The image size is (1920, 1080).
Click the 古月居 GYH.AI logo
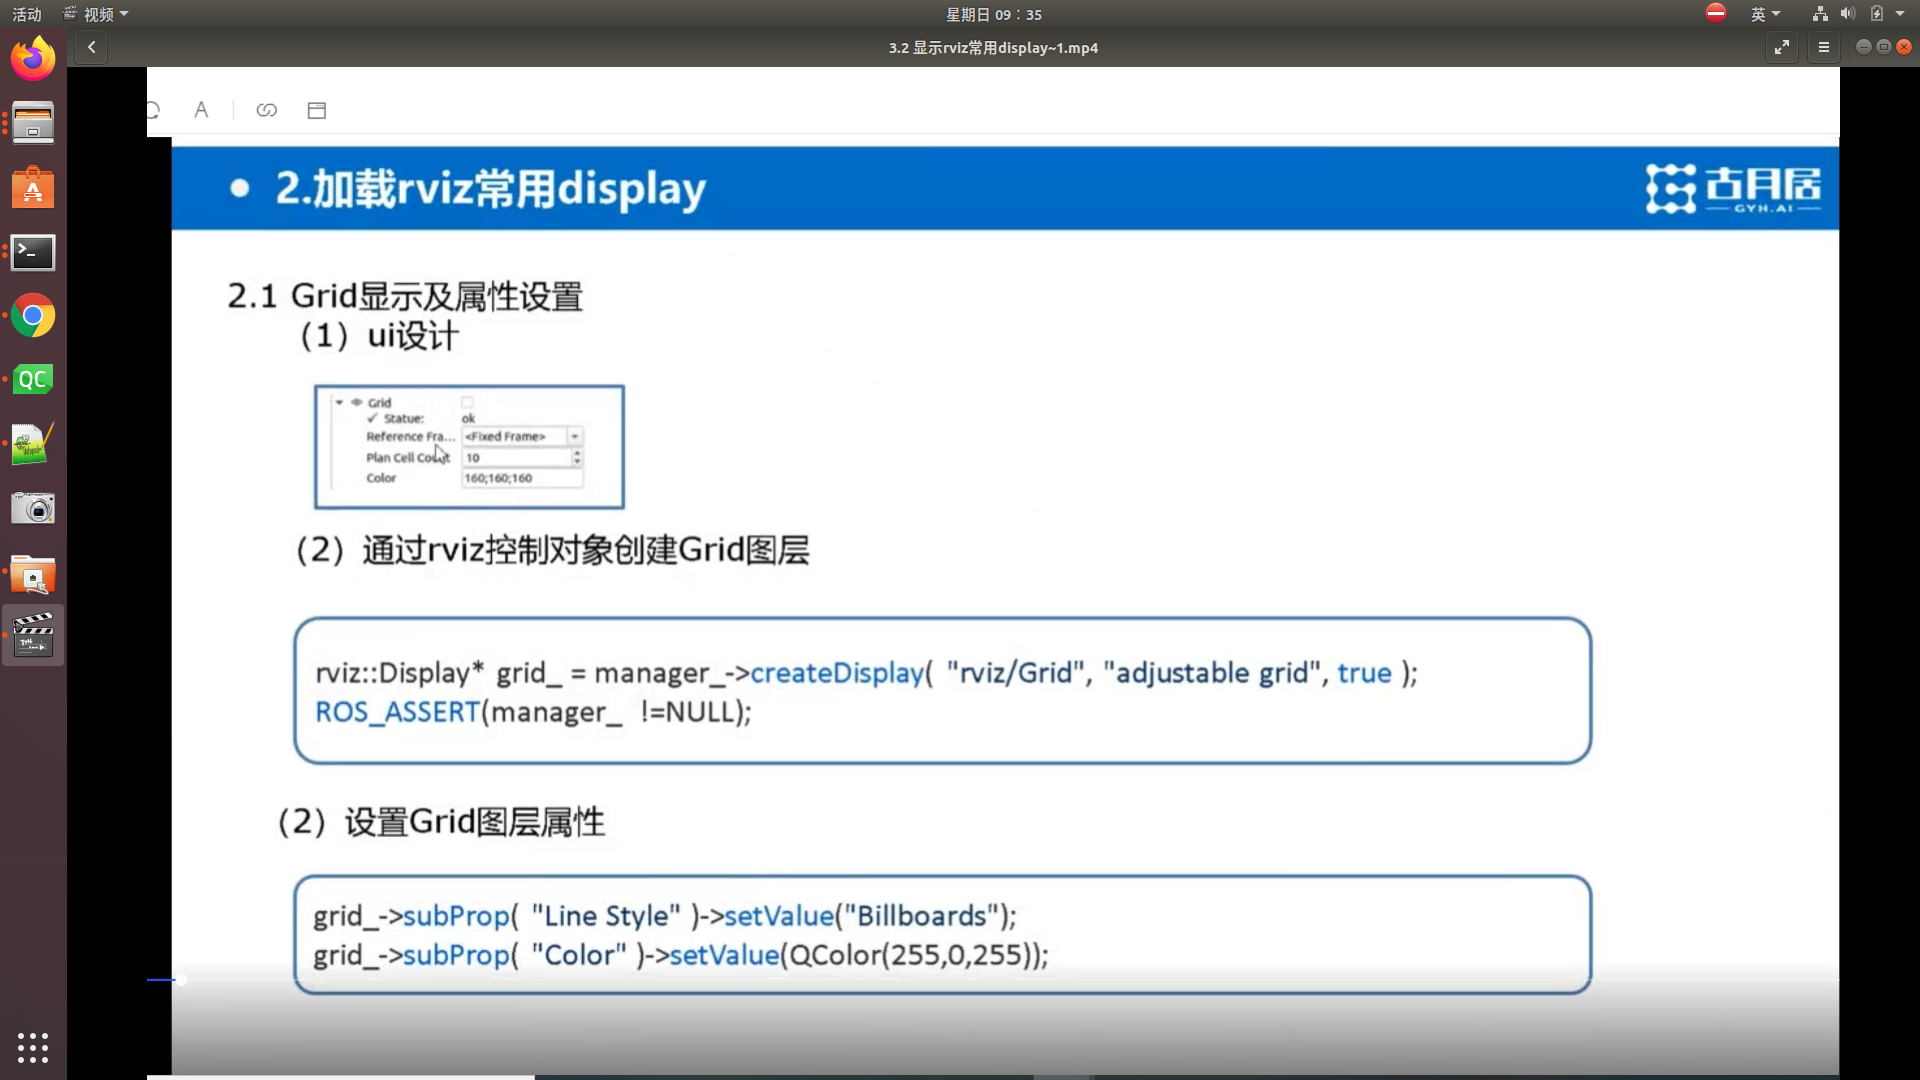[1733, 188]
